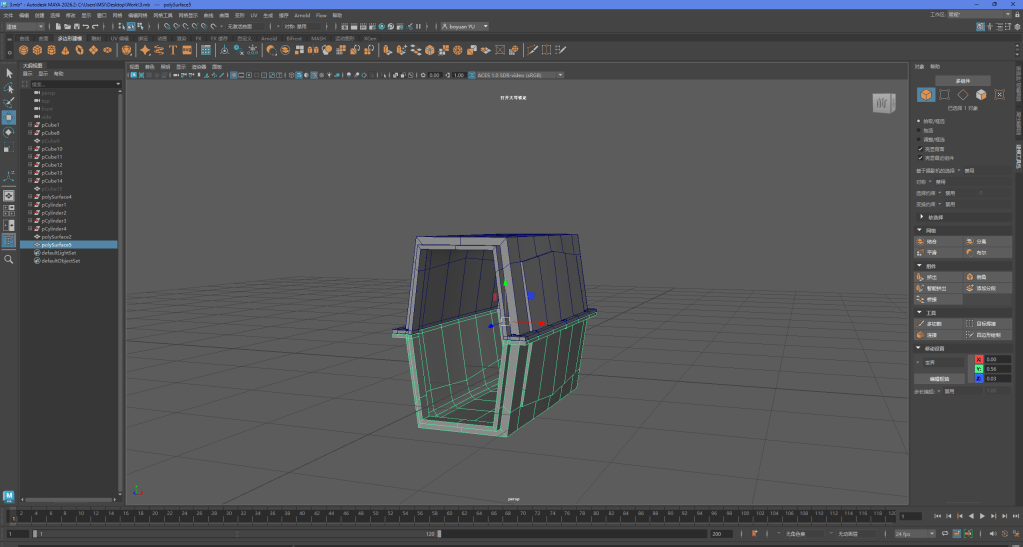Expand the pCube1 node in the outliner
Screen dimensions: 1023x547
(29, 125)
